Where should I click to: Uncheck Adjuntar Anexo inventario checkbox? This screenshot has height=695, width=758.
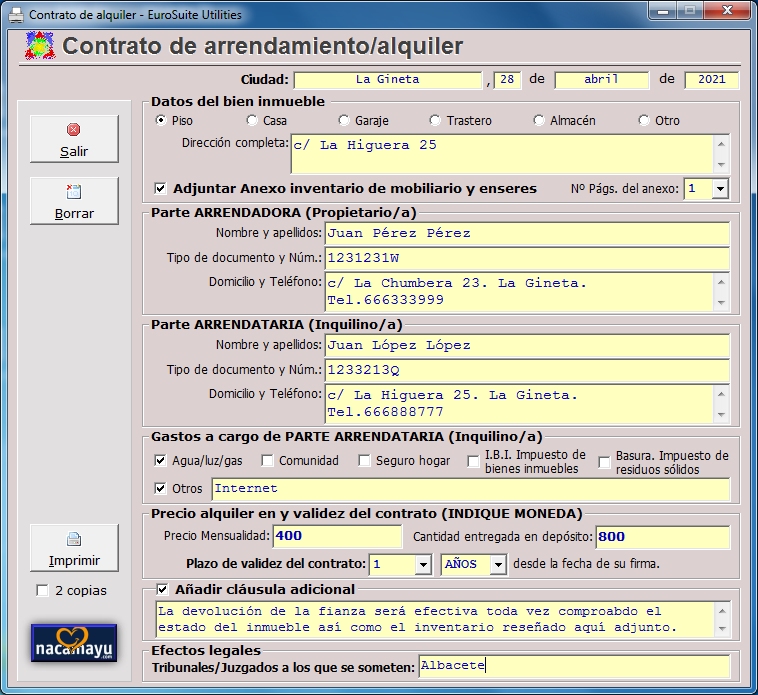point(160,188)
